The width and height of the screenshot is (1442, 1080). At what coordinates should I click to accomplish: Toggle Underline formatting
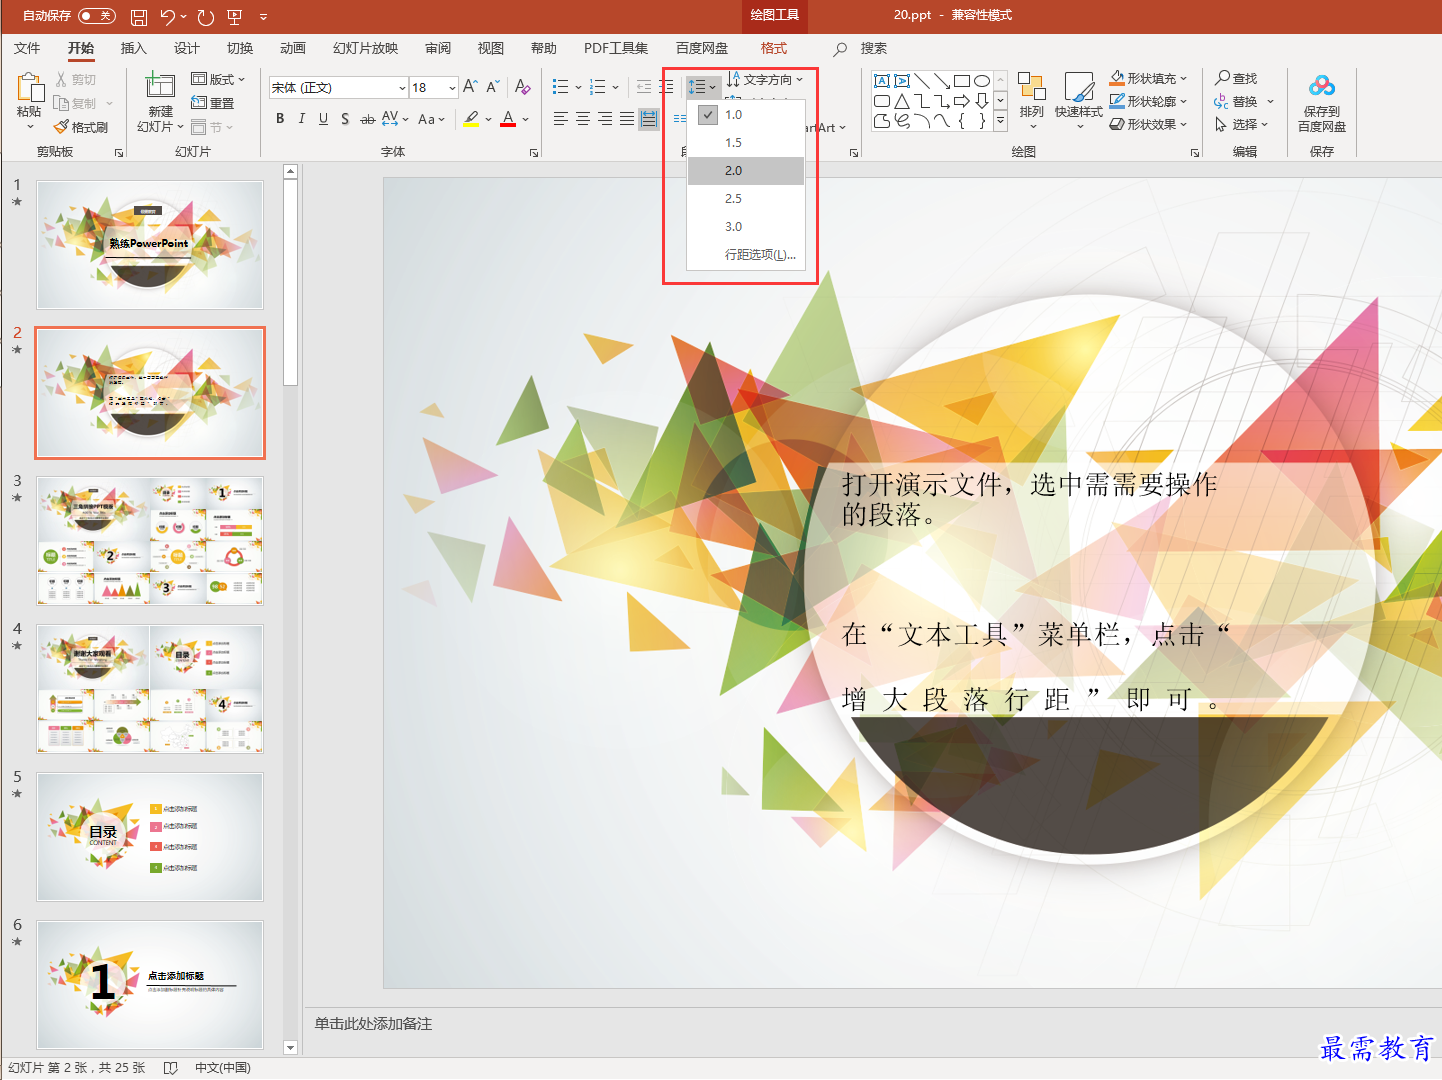click(323, 119)
